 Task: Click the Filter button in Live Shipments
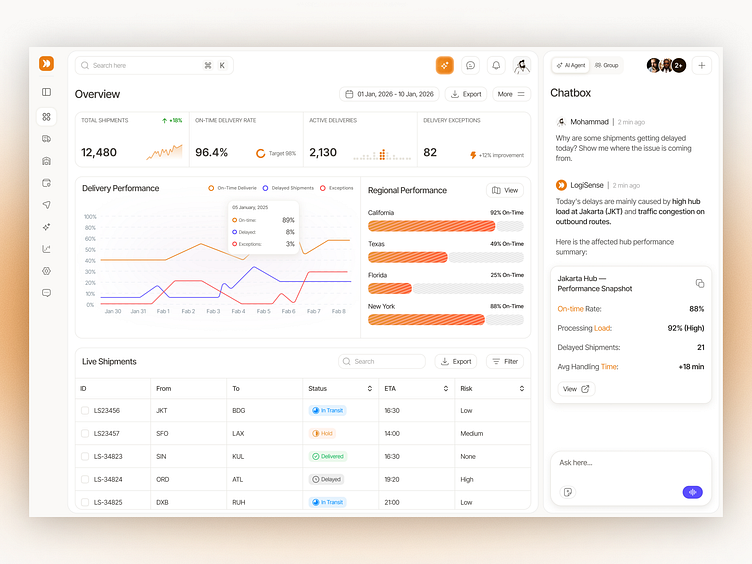click(x=505, y=362)
